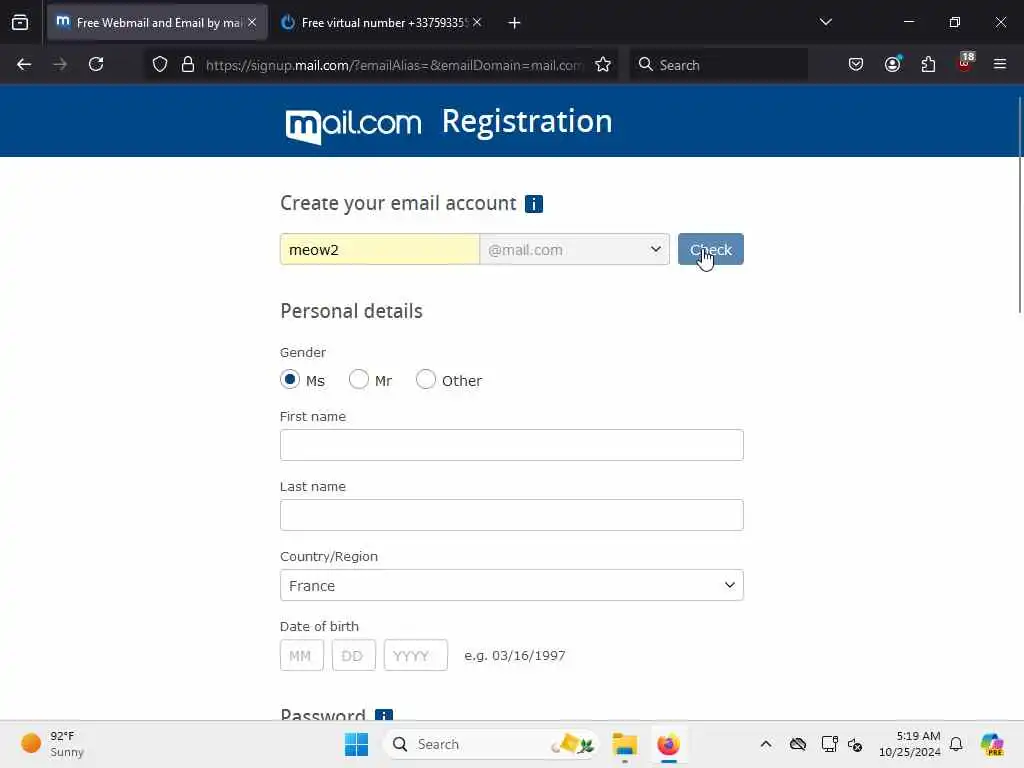
Task: Click the DD birth day field
Action: click(354, 655)
